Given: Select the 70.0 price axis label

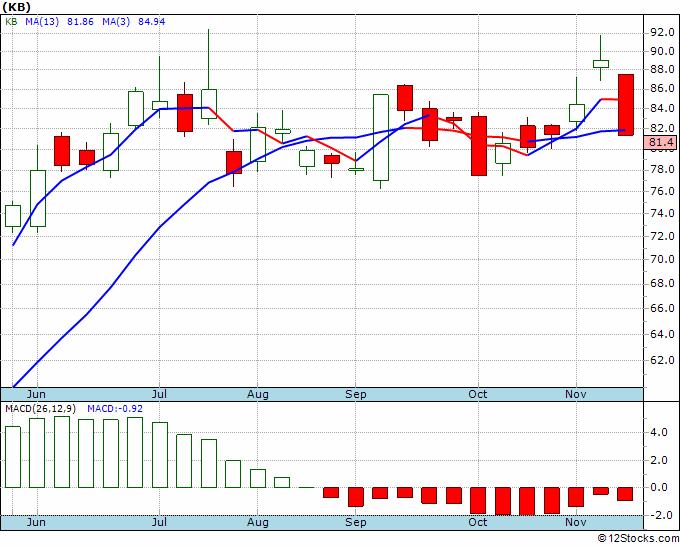Looking at the screenshot, I should [x=661, y=259].
